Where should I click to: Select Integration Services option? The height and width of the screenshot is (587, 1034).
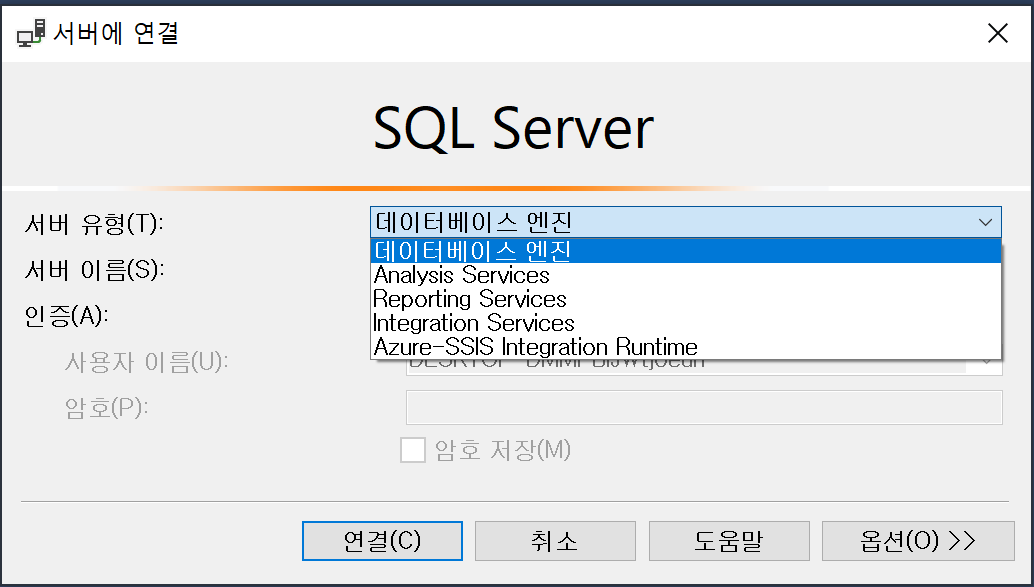coord(686,323)
